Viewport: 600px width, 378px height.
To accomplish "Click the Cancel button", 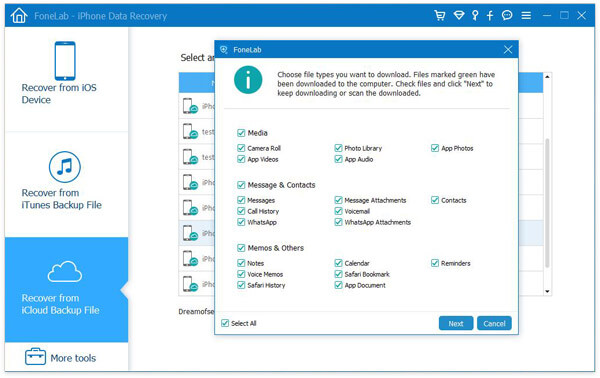I will coord(494,323).
